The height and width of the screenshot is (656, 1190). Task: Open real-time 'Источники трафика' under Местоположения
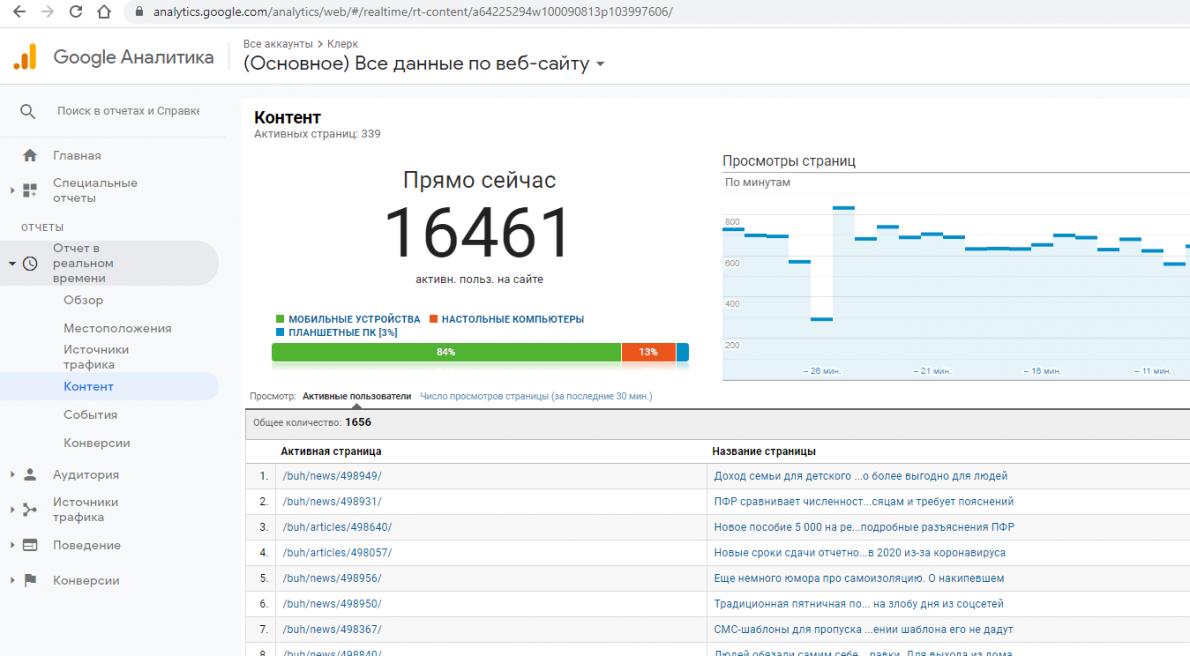[x=96, y=357]
